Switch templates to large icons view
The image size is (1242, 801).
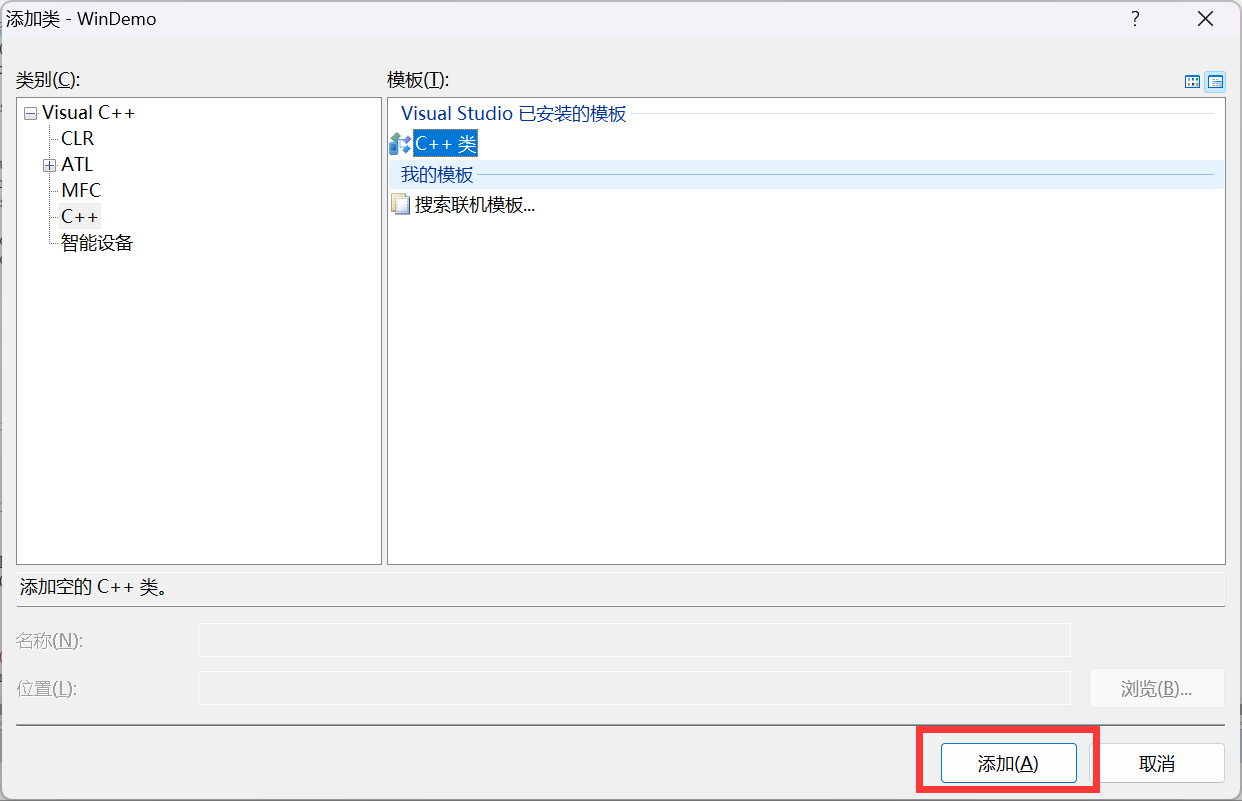1192,82
